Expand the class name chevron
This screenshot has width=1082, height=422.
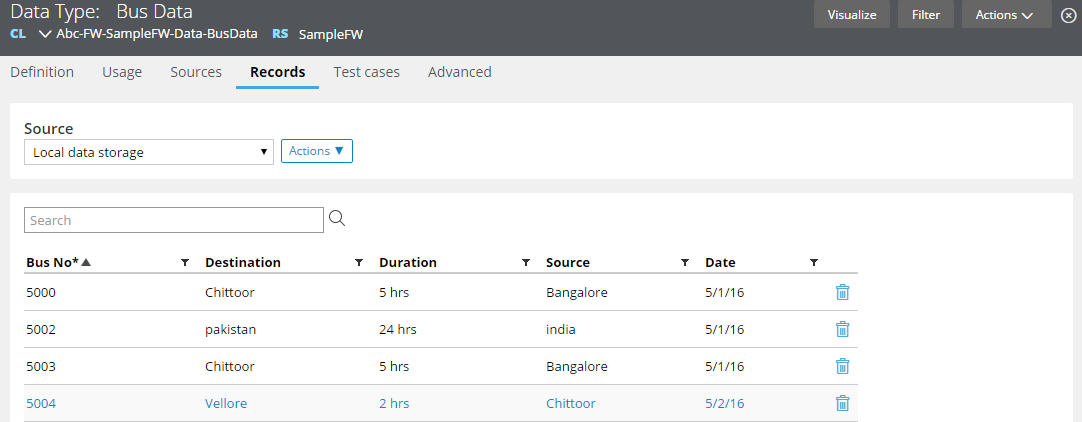coord(45,34)
